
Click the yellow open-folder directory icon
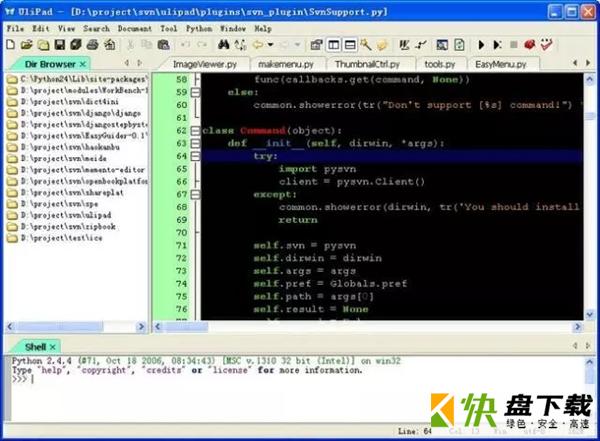pos(43,45)
